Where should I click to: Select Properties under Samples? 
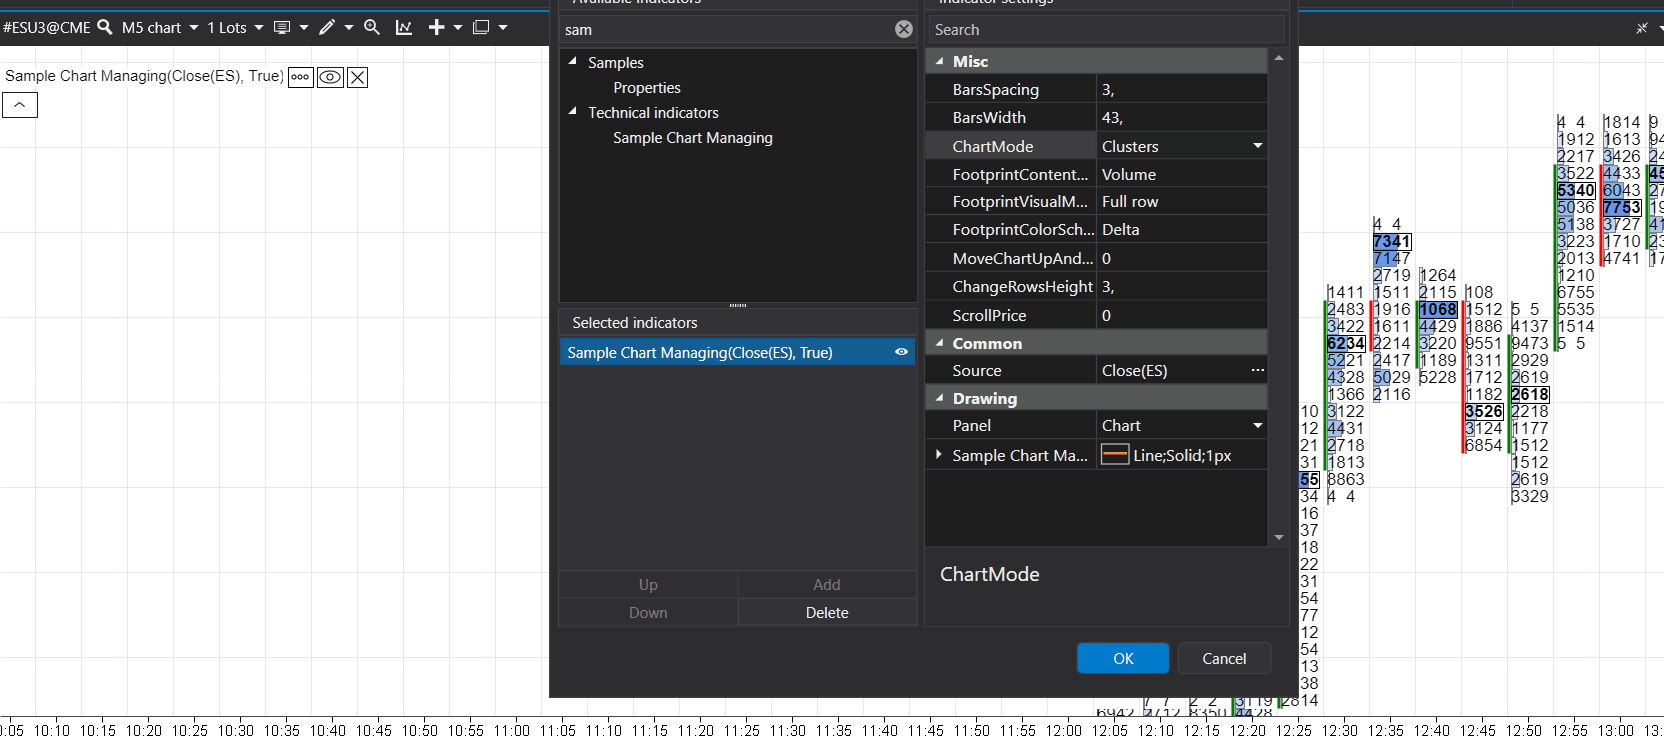click(x=647, y=88)
